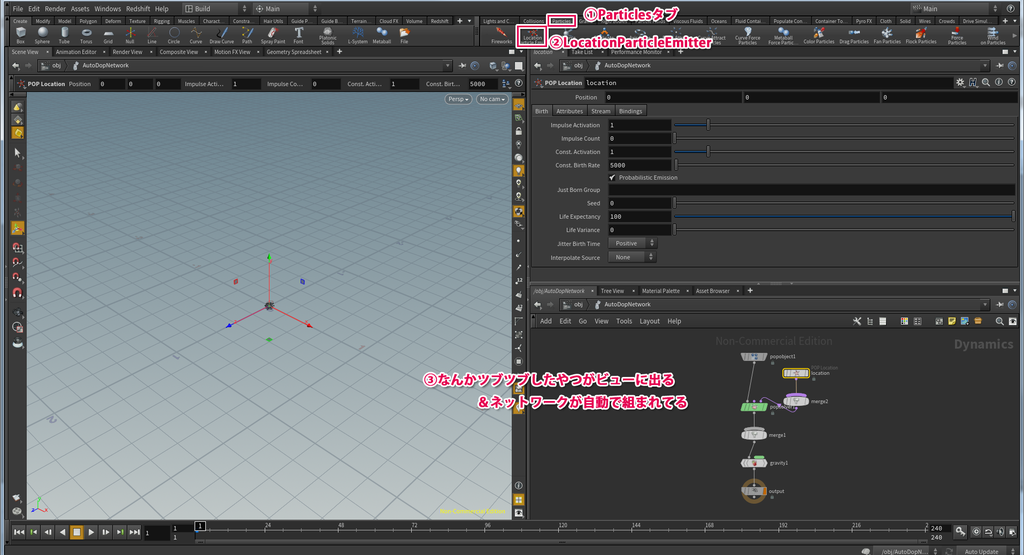Select the L-System shelf tool
This screenshot has height=555, width=1024.
pos(357,35)
